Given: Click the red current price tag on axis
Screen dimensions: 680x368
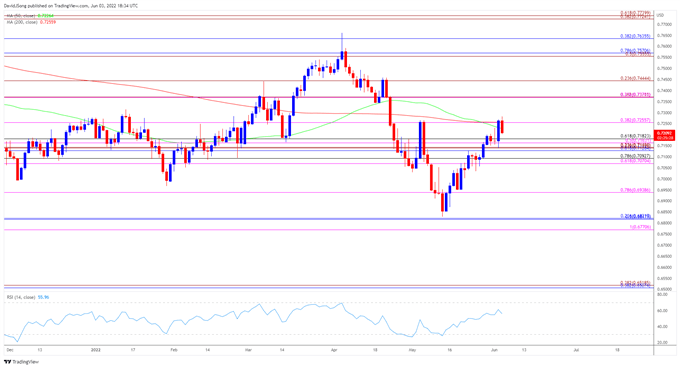Looking at the screenshot, I should coord(665,135).
